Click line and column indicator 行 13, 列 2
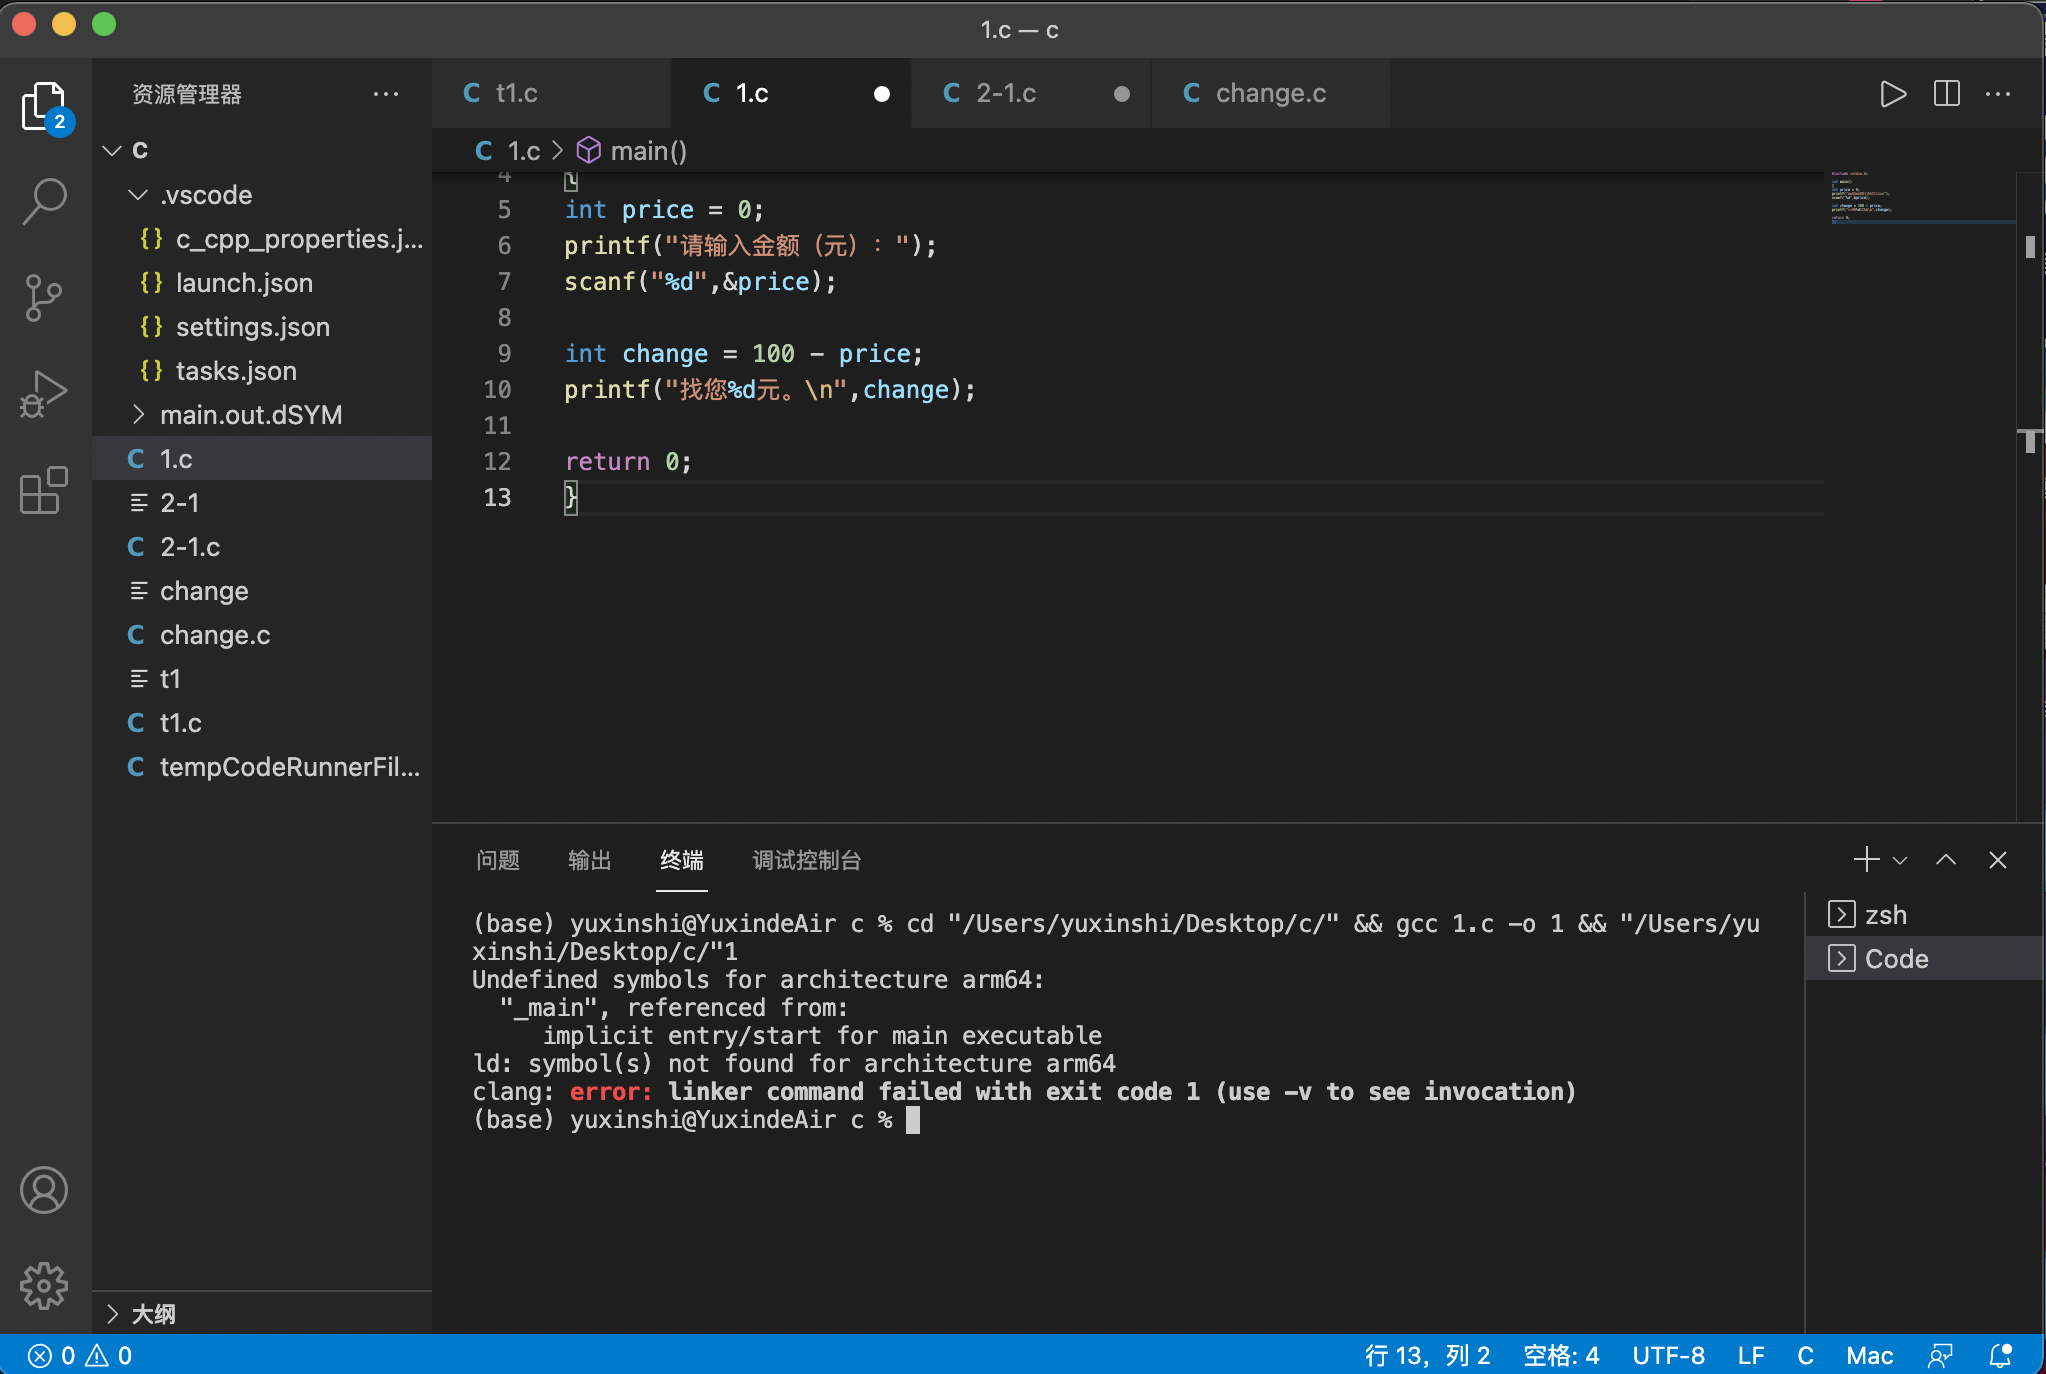2046x1374 pixels. 1427,1355
